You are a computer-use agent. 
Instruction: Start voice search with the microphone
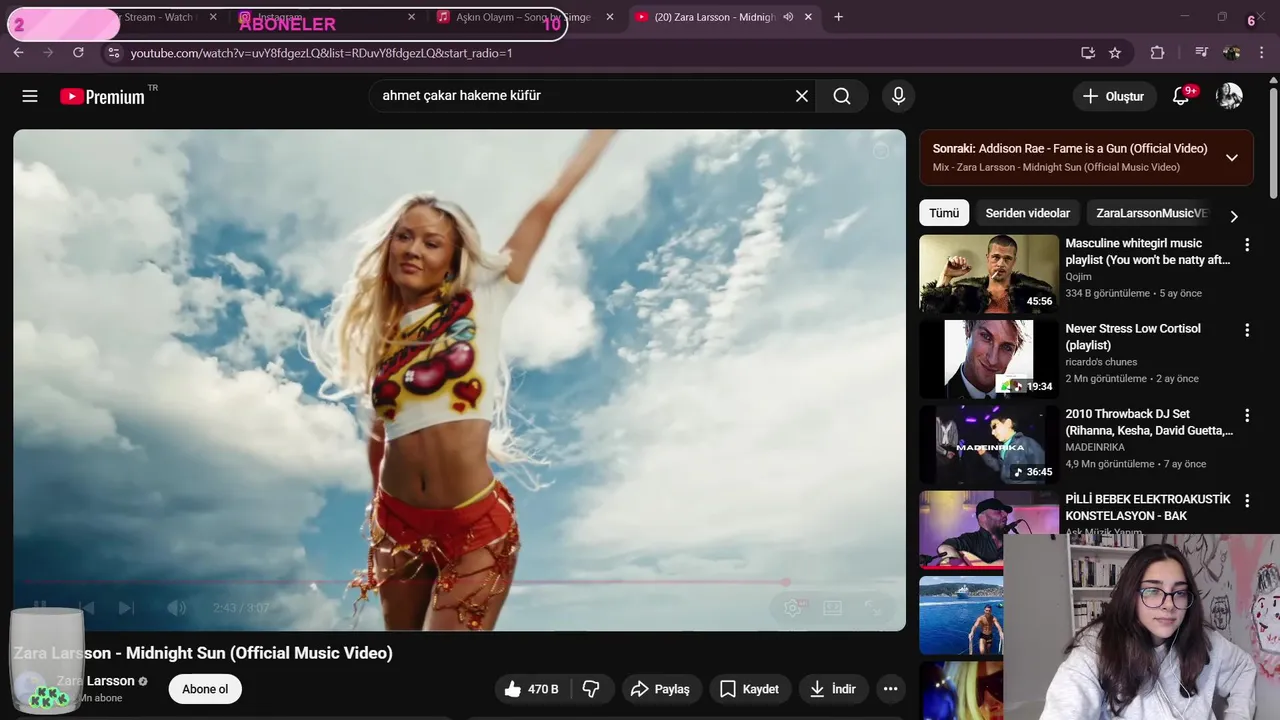click(898, 96)
